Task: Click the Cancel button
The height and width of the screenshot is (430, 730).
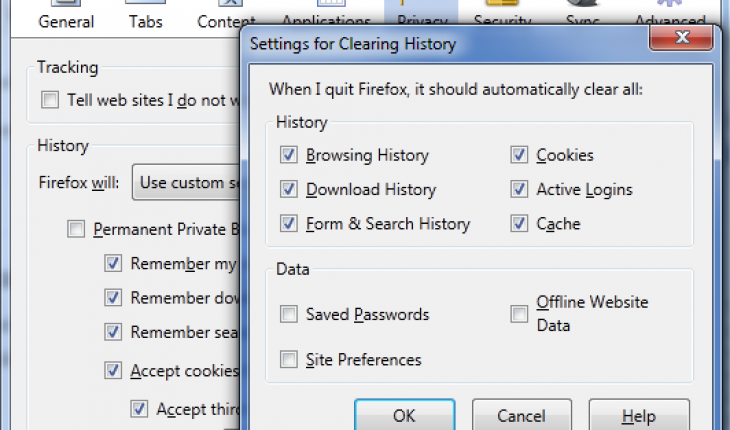Action: (521, 415)
